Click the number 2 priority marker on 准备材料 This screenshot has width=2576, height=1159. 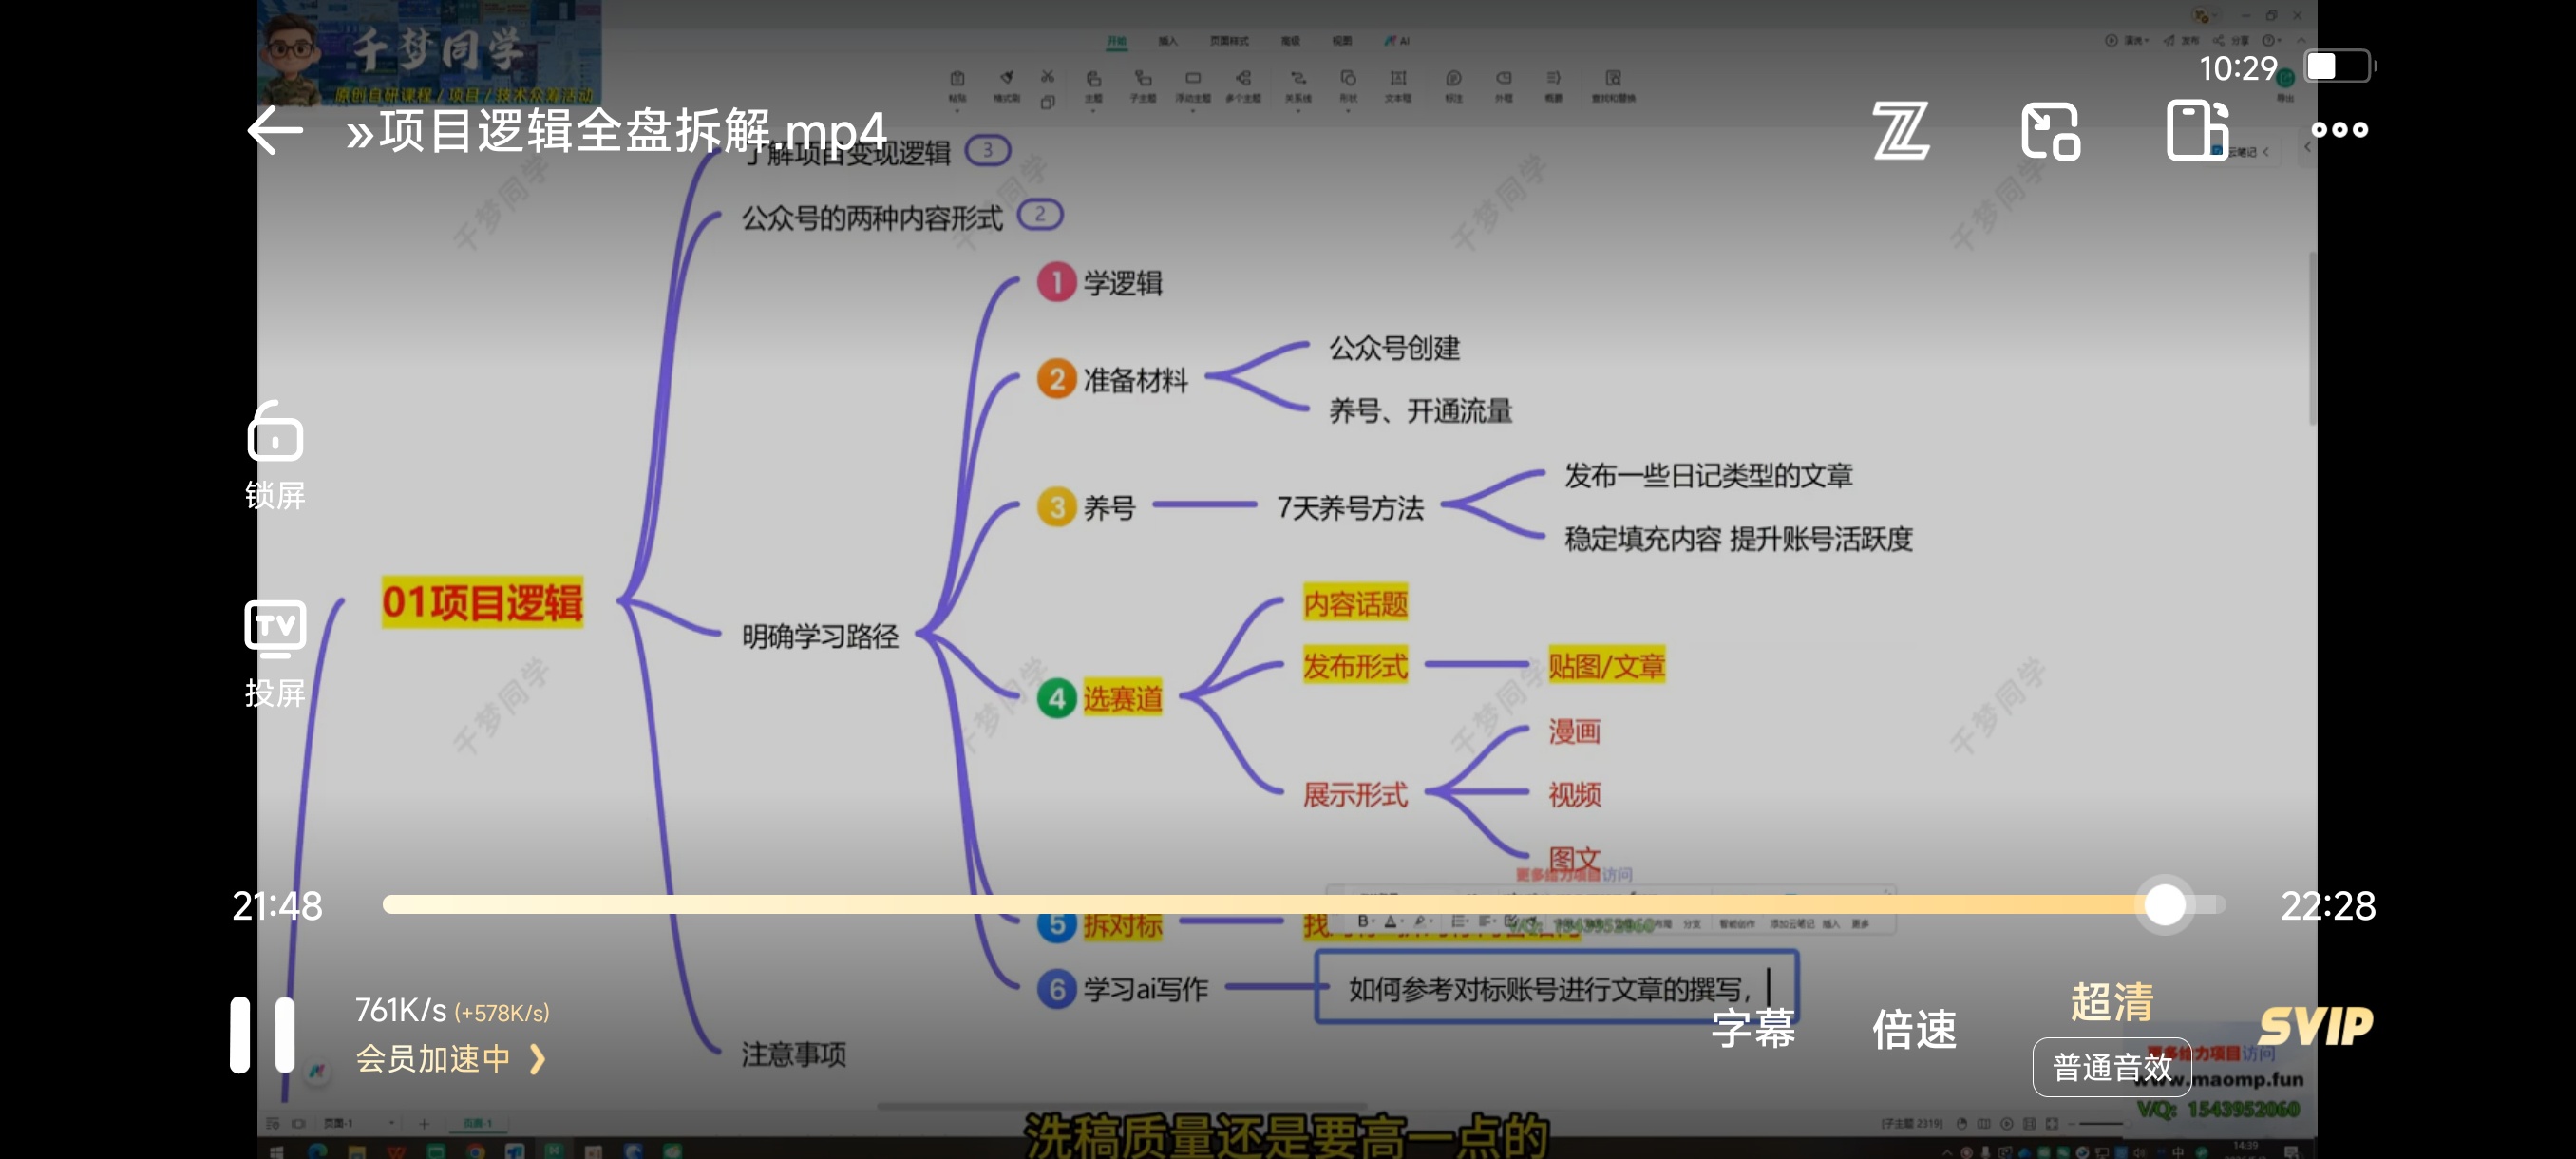[1056, 379]
